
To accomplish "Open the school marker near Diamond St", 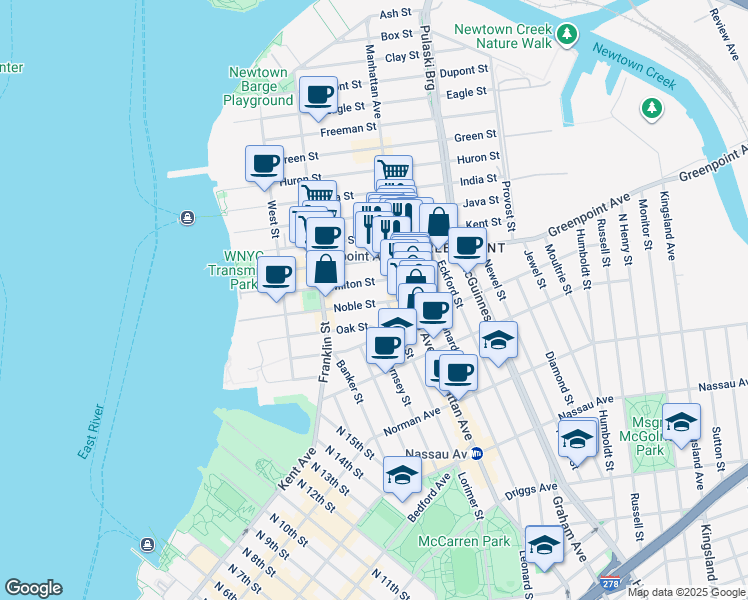I will pos(577,439).
